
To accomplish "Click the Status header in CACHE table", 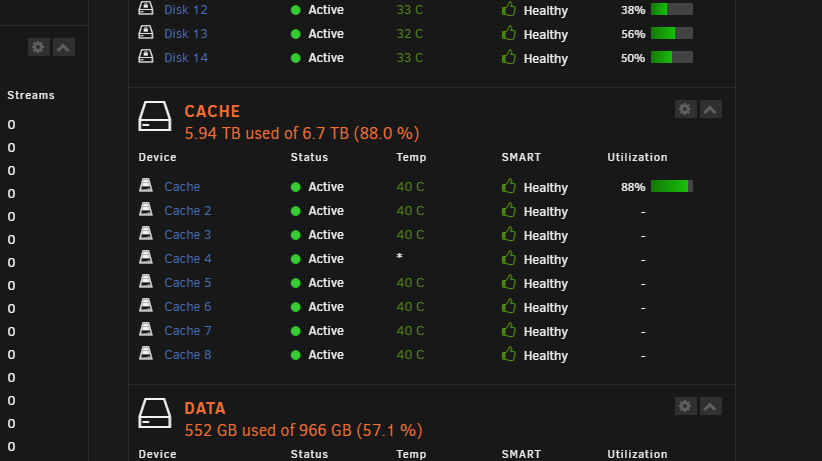I will (309, 157).
